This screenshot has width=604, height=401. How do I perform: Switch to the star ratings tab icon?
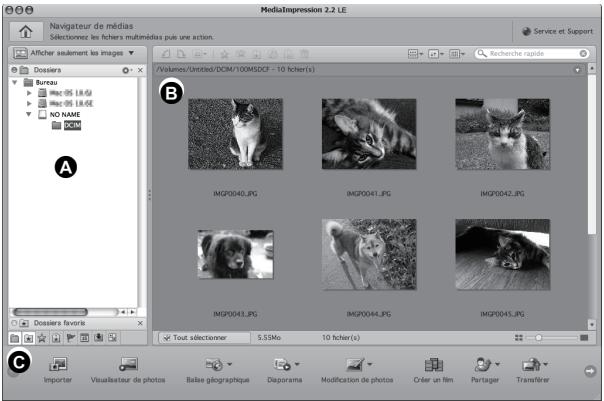42,338
